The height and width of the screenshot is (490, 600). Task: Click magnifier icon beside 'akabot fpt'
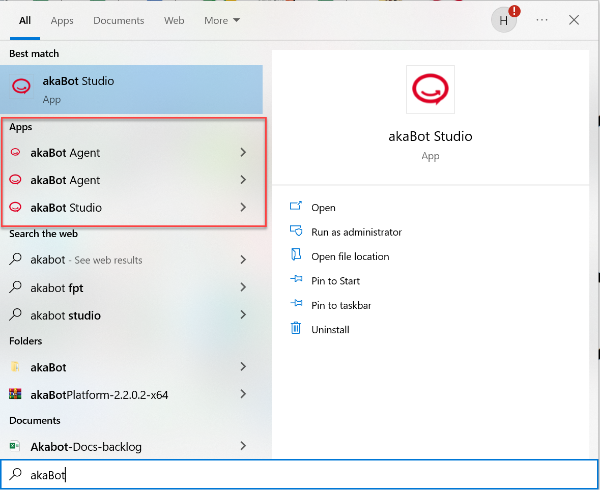pyautogui.click(x=15, y=287)
